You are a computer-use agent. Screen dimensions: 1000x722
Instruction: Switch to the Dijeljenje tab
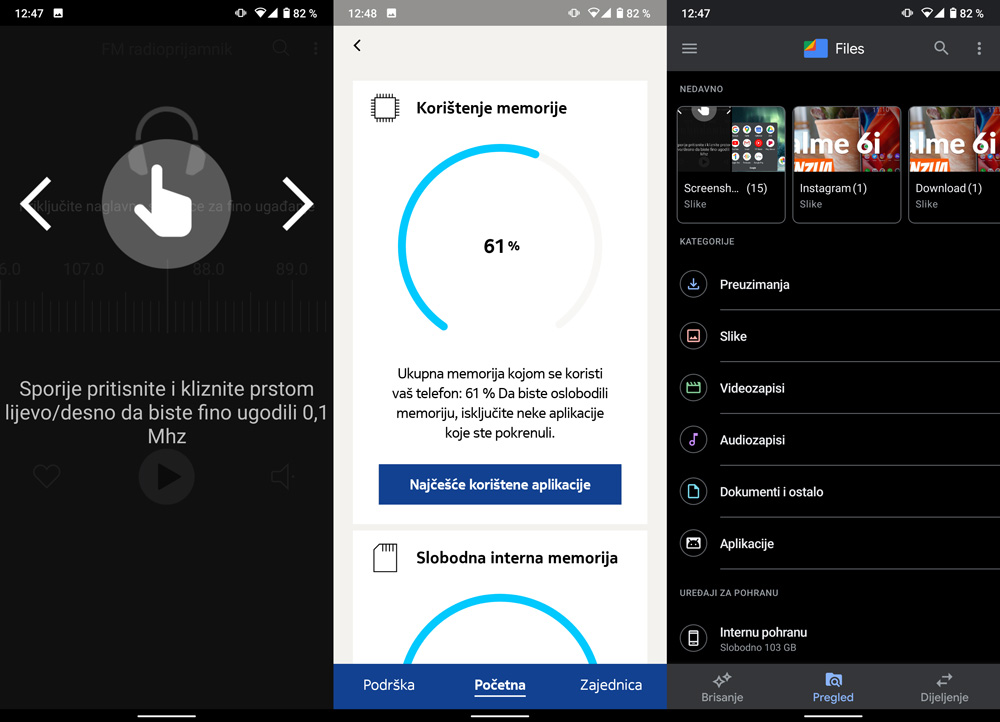943,687
